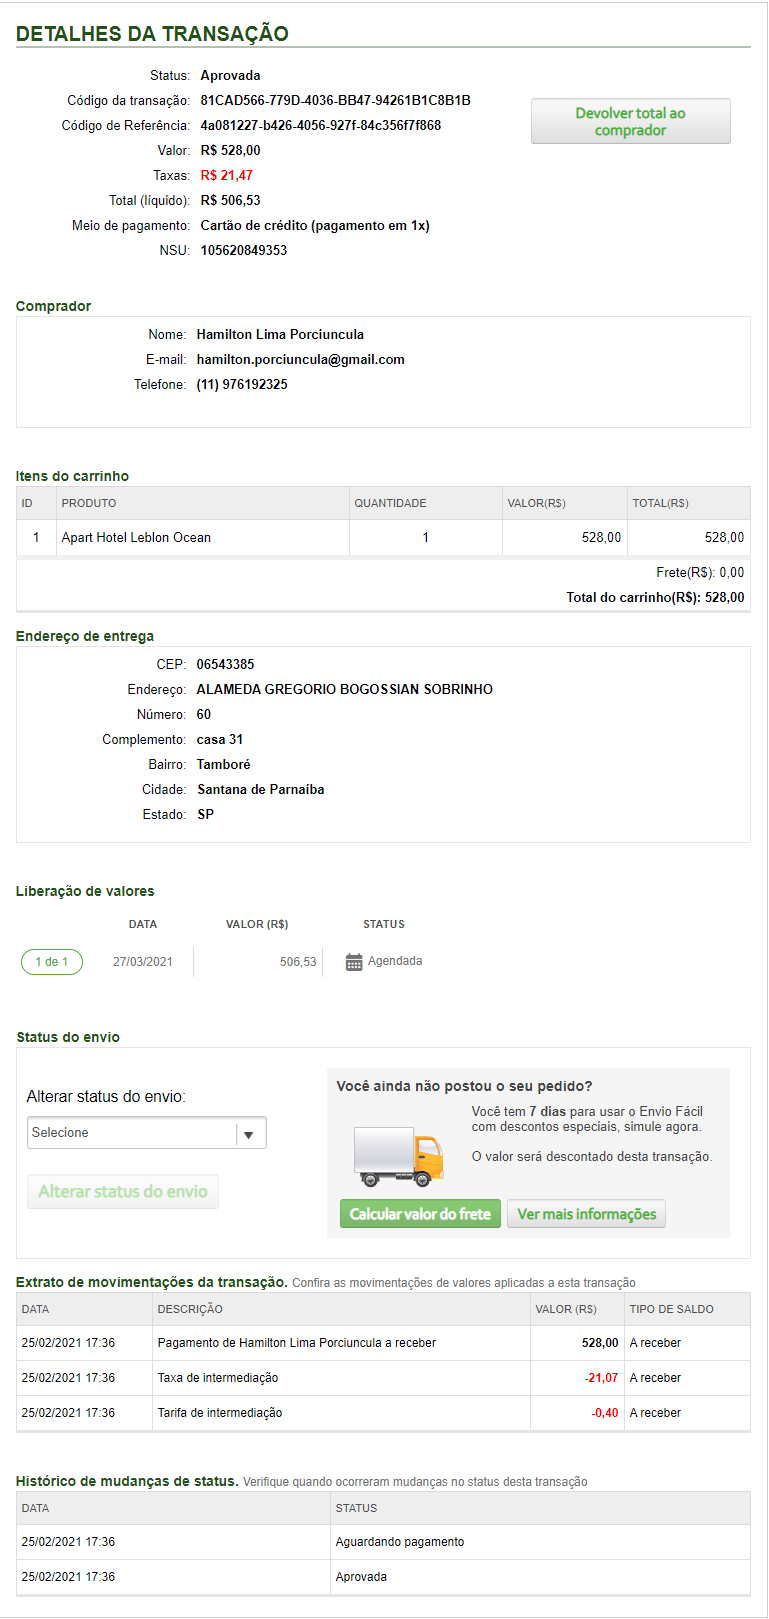Click the TIPO DE SALDO column header
769x1619 pixels.
click(671, 1309)
